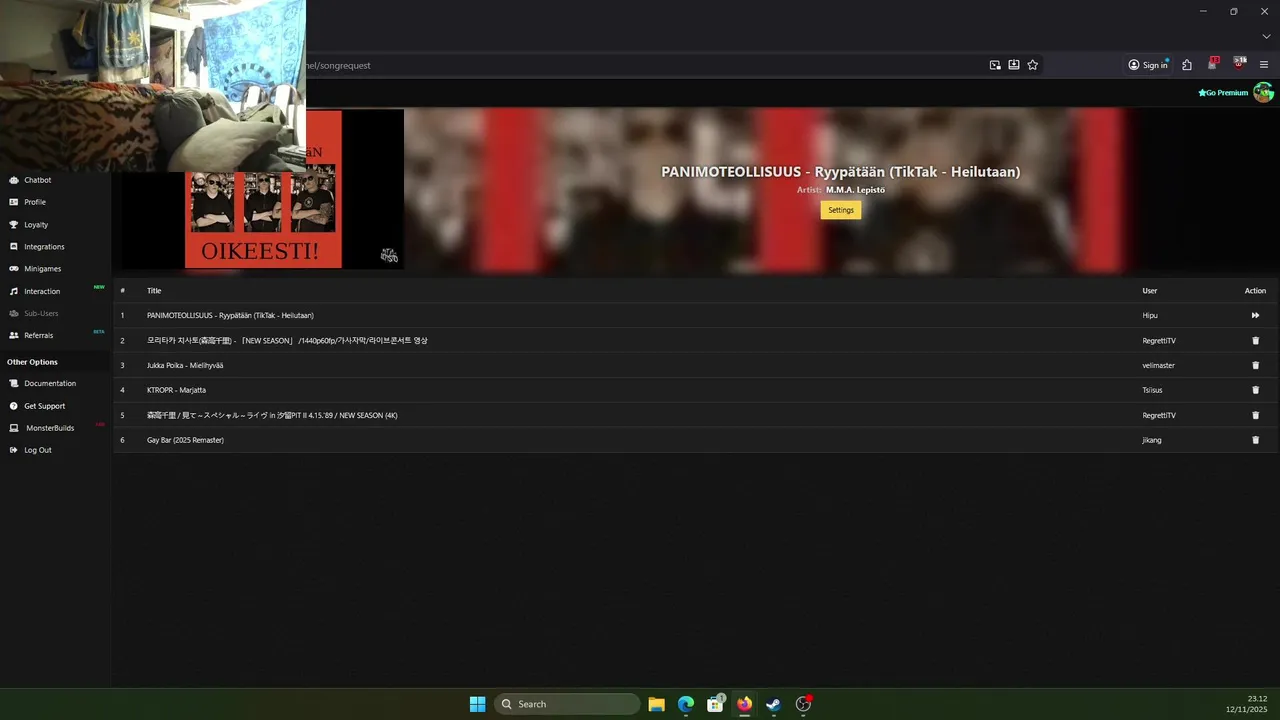This screenshot has width=1280, height=720.
Task: Open the Chatbot sidebar section
Action: 37,180
